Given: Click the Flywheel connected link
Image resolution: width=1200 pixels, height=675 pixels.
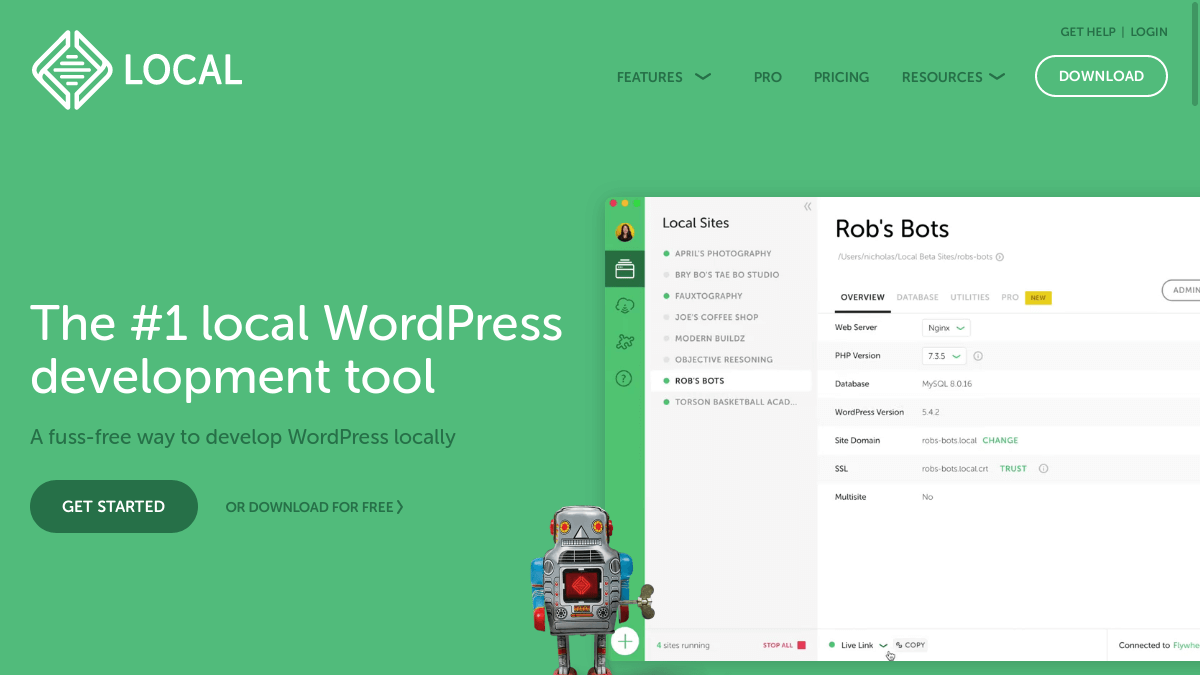Looking at the screenshot, I should point(1186,645).
